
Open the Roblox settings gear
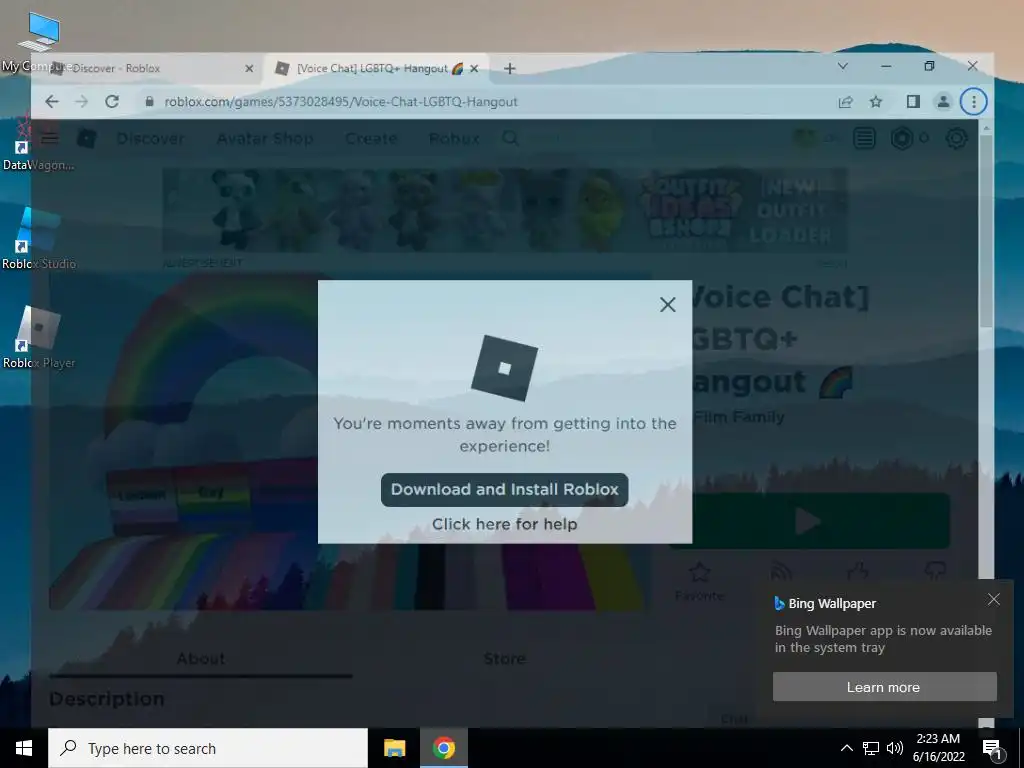point(956,138)
